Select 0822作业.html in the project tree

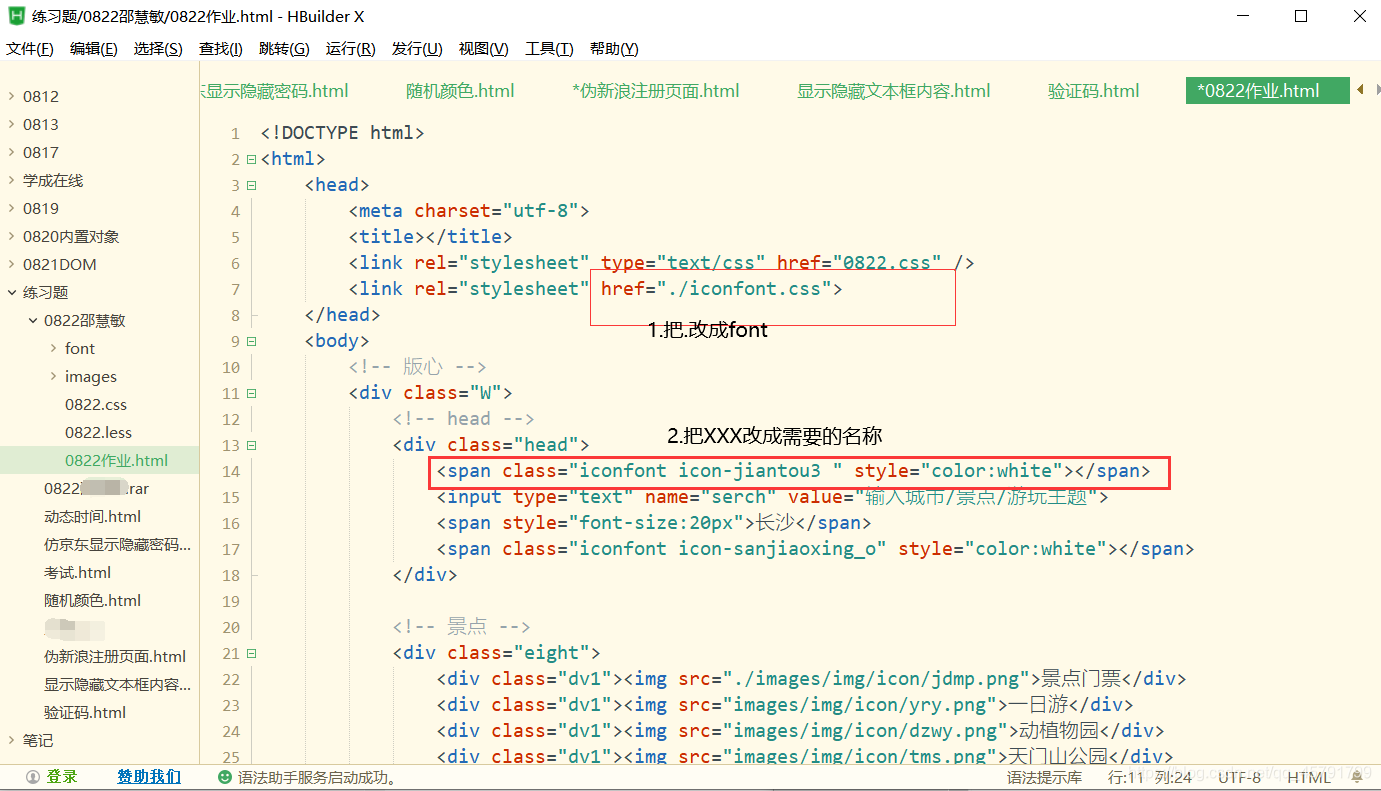point(116,461)
